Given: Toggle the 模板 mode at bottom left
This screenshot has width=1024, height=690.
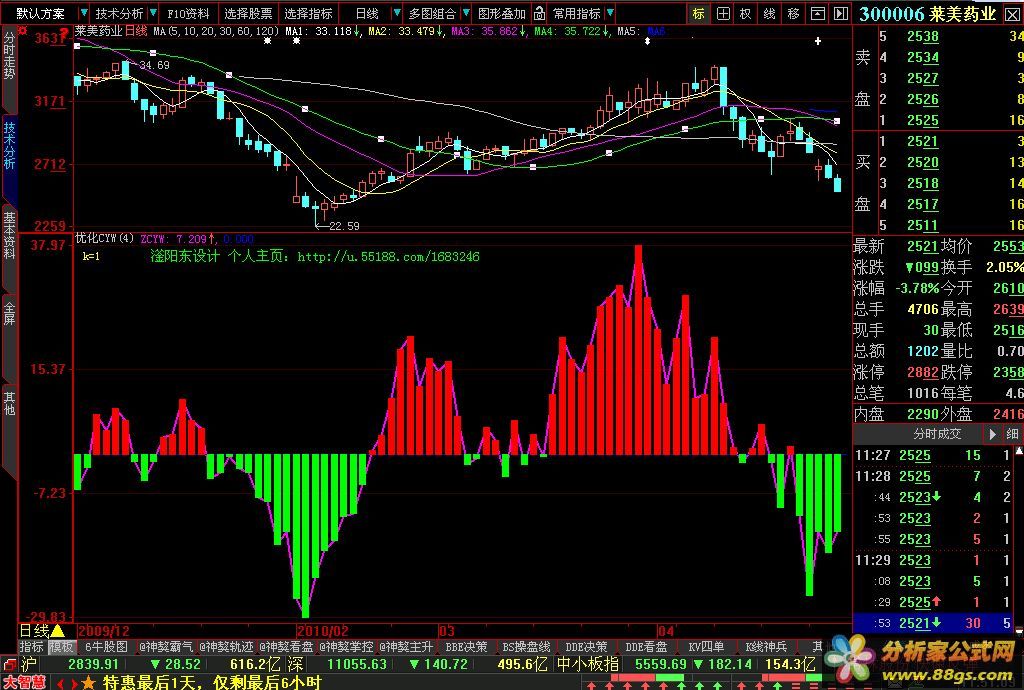Looking at the screenshot, I should 62,647.
